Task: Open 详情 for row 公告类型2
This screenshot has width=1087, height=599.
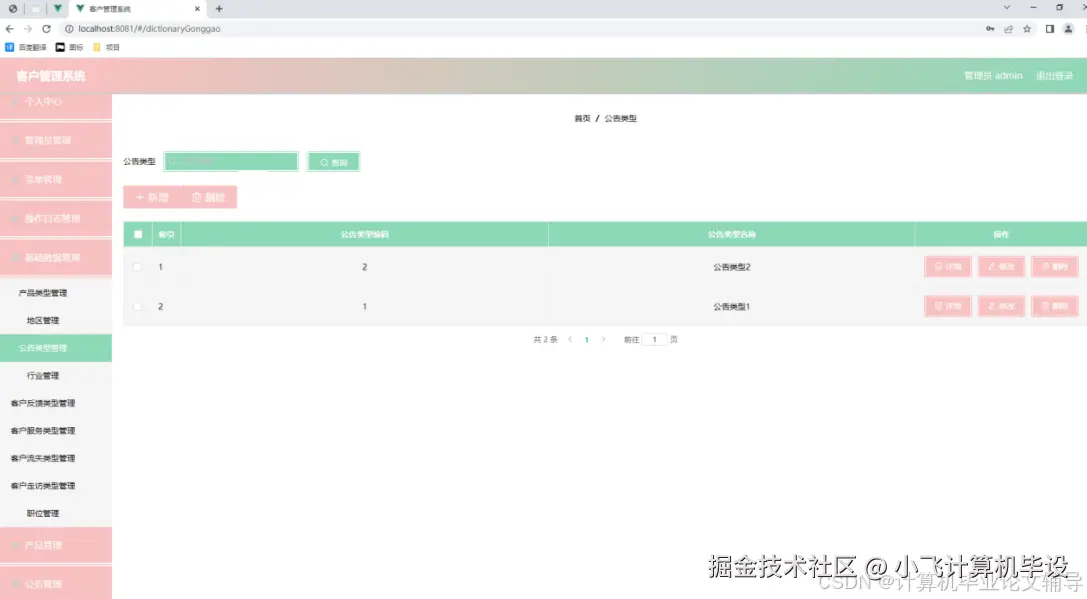Action: (x=948, y=267)
